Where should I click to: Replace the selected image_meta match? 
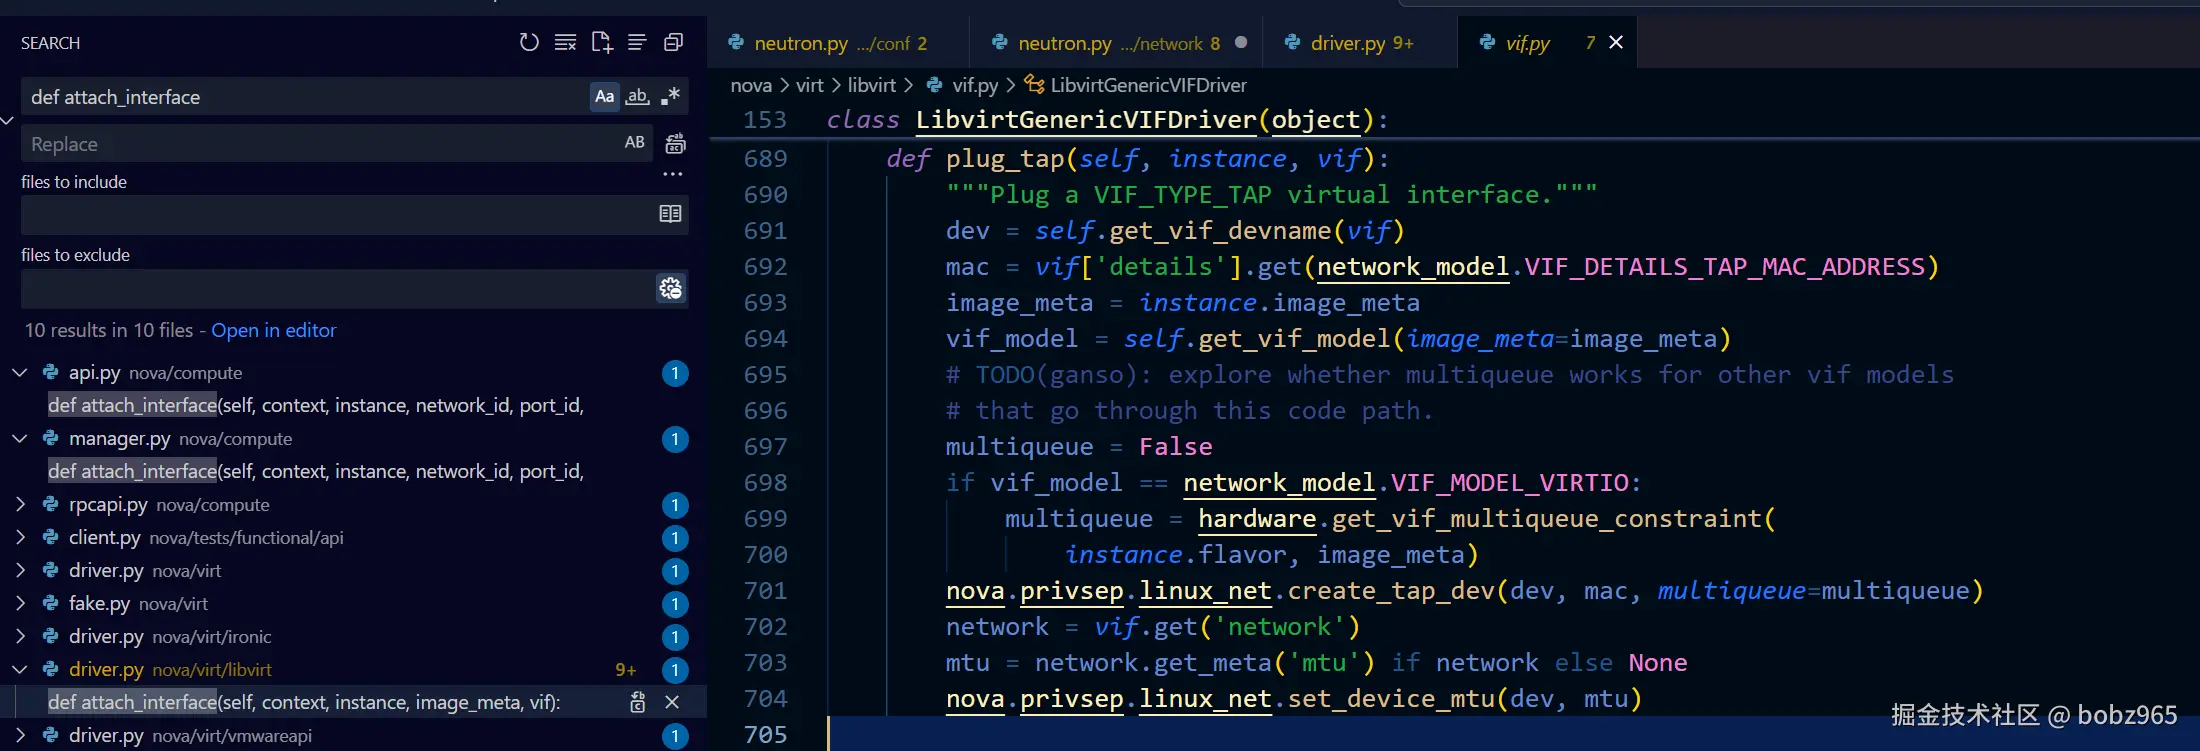tap(637, 702)
